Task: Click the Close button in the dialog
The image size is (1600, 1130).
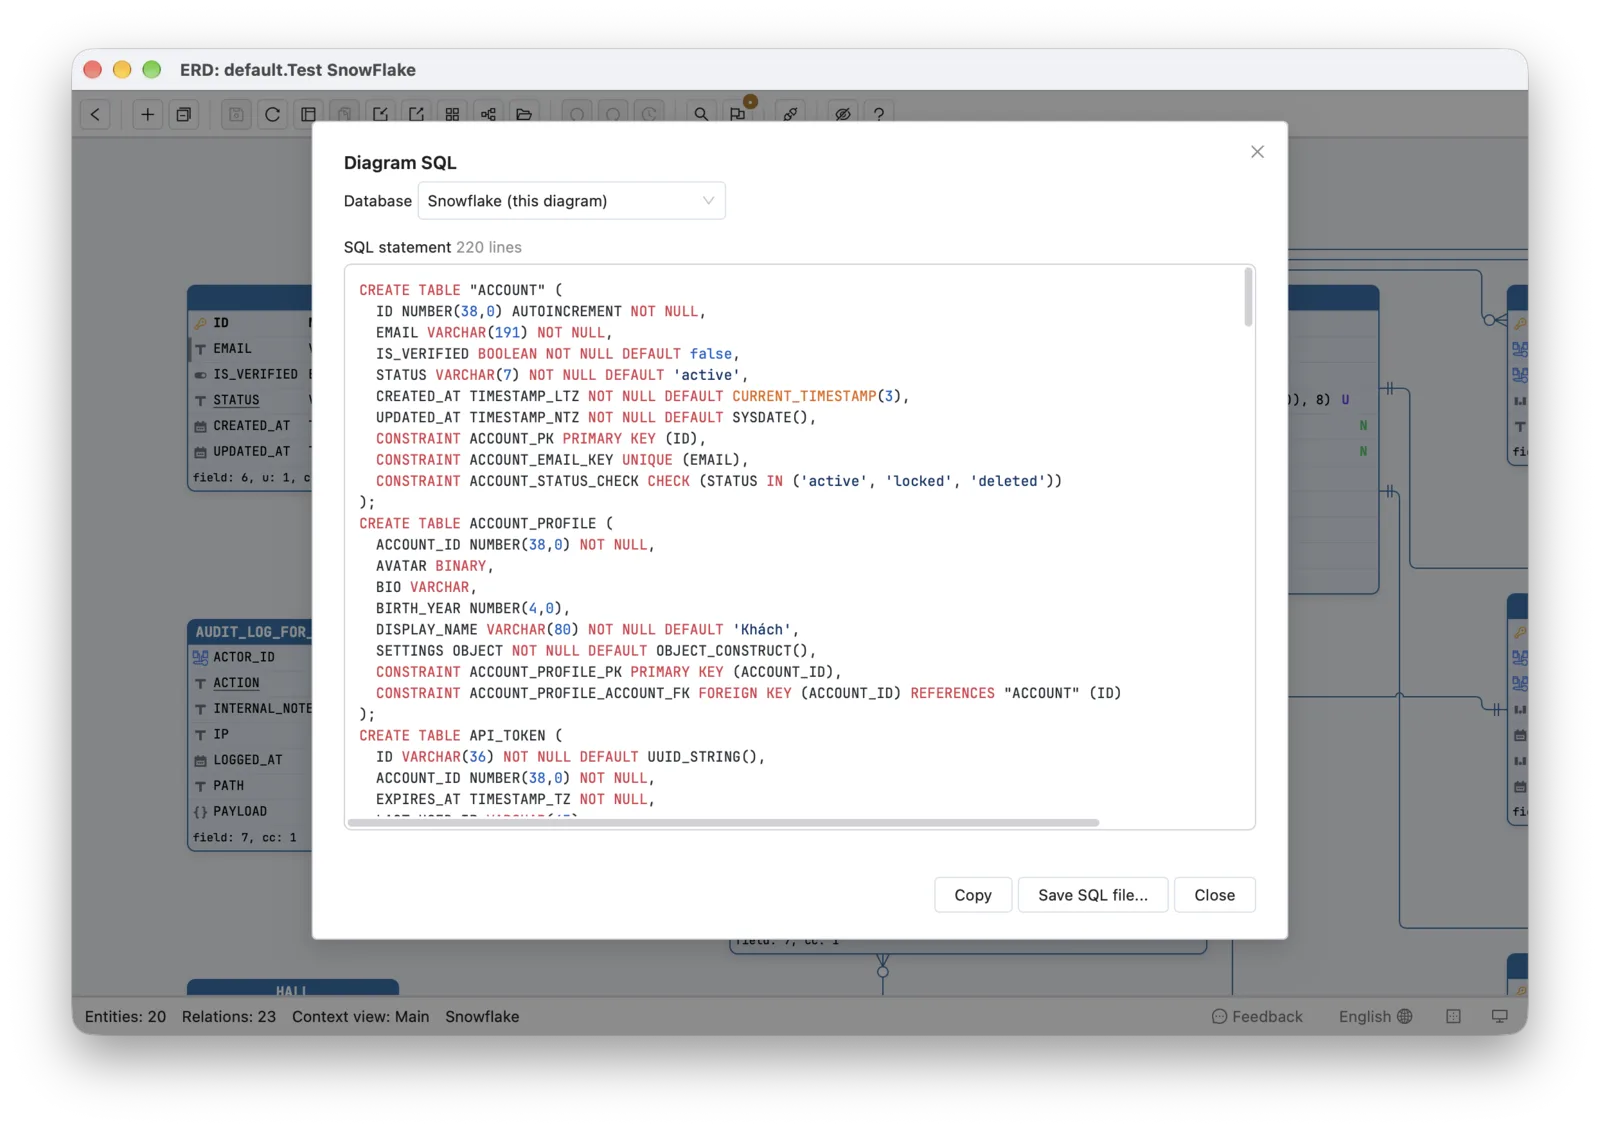Action: pyautogui.click(x=1214, y=895)
